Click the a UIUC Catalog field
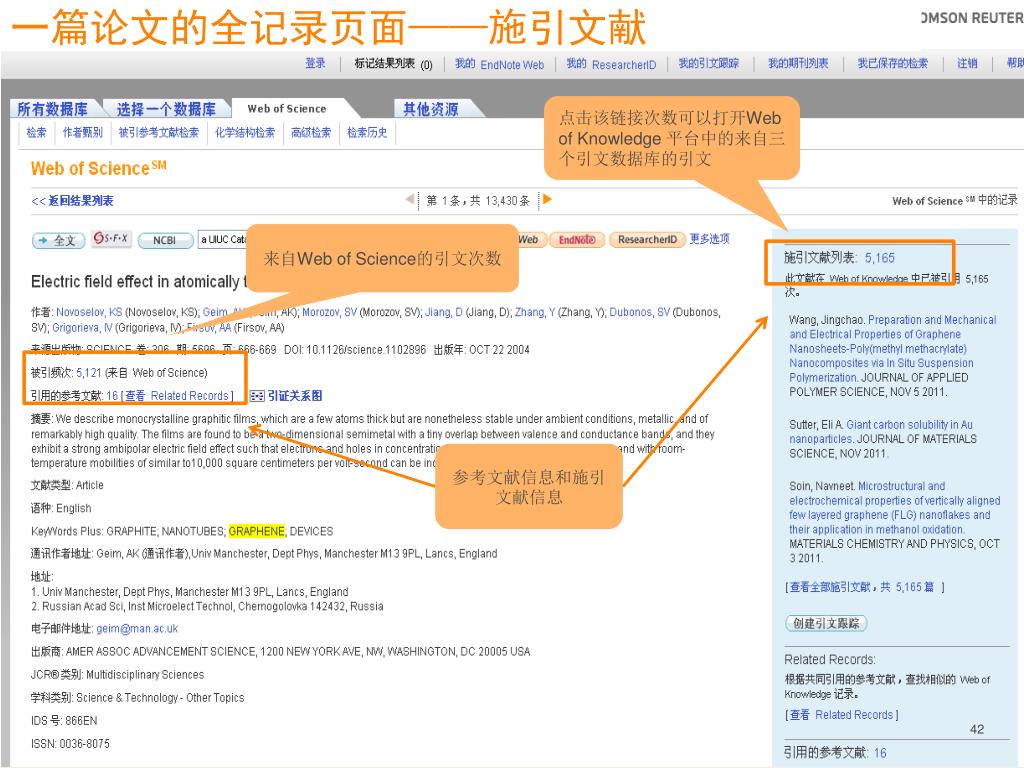The image size is (1024, 768). tap(223, 240)
